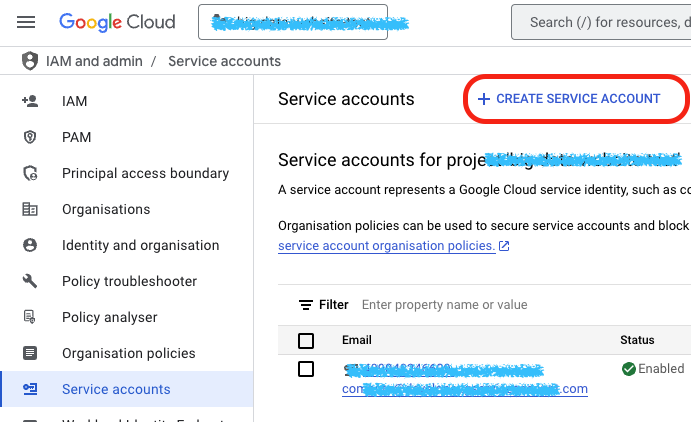The width and height of the screenshot is (691, 422).
Task: Focus the filter property name field
Action: (445, 305)
